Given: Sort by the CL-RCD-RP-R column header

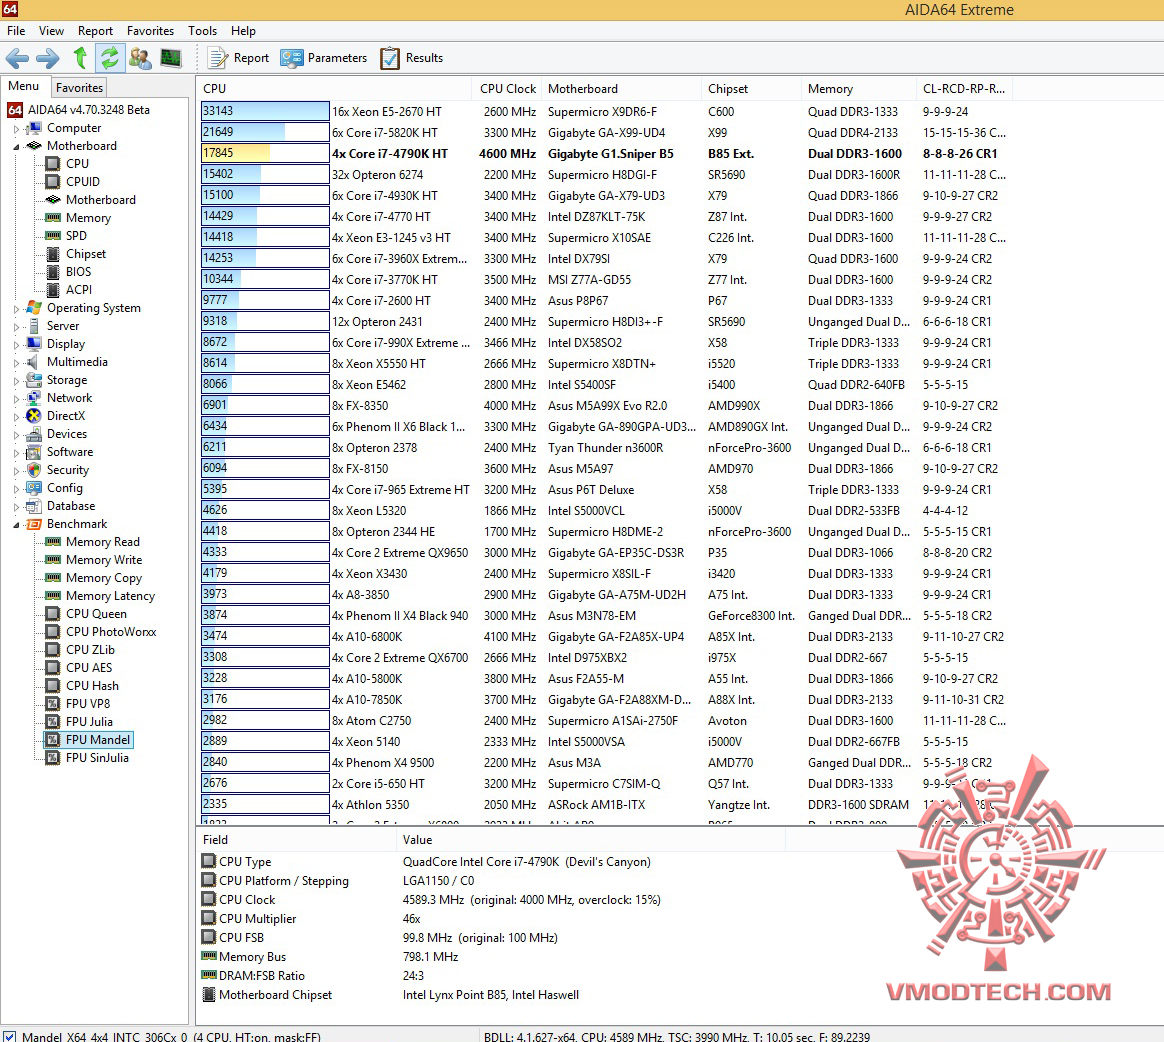Looking at the screenshot, I should click(964, 88).
